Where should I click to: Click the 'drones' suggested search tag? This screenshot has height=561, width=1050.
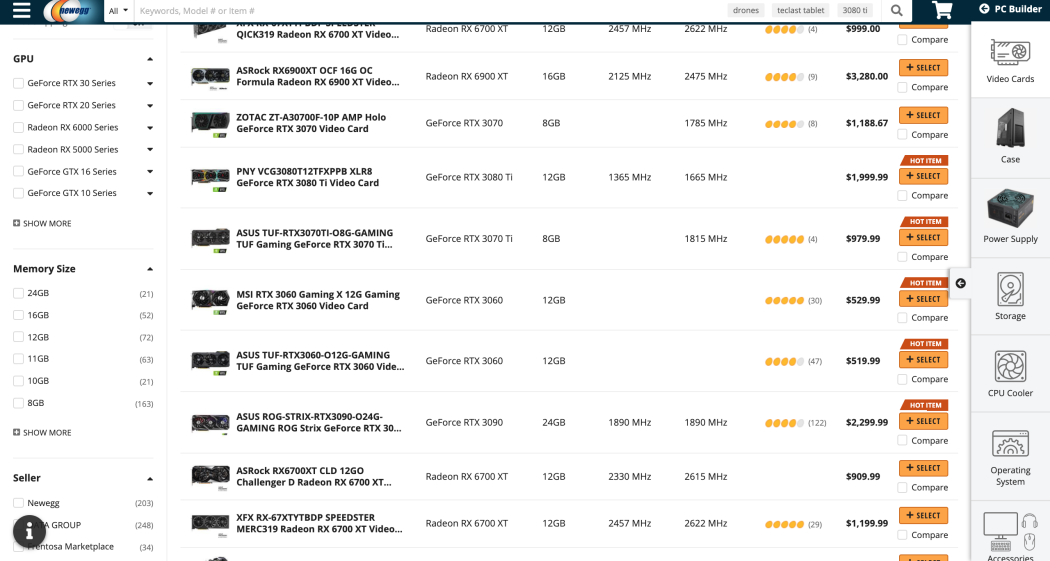pyautogui.click(x=746, y=10)
